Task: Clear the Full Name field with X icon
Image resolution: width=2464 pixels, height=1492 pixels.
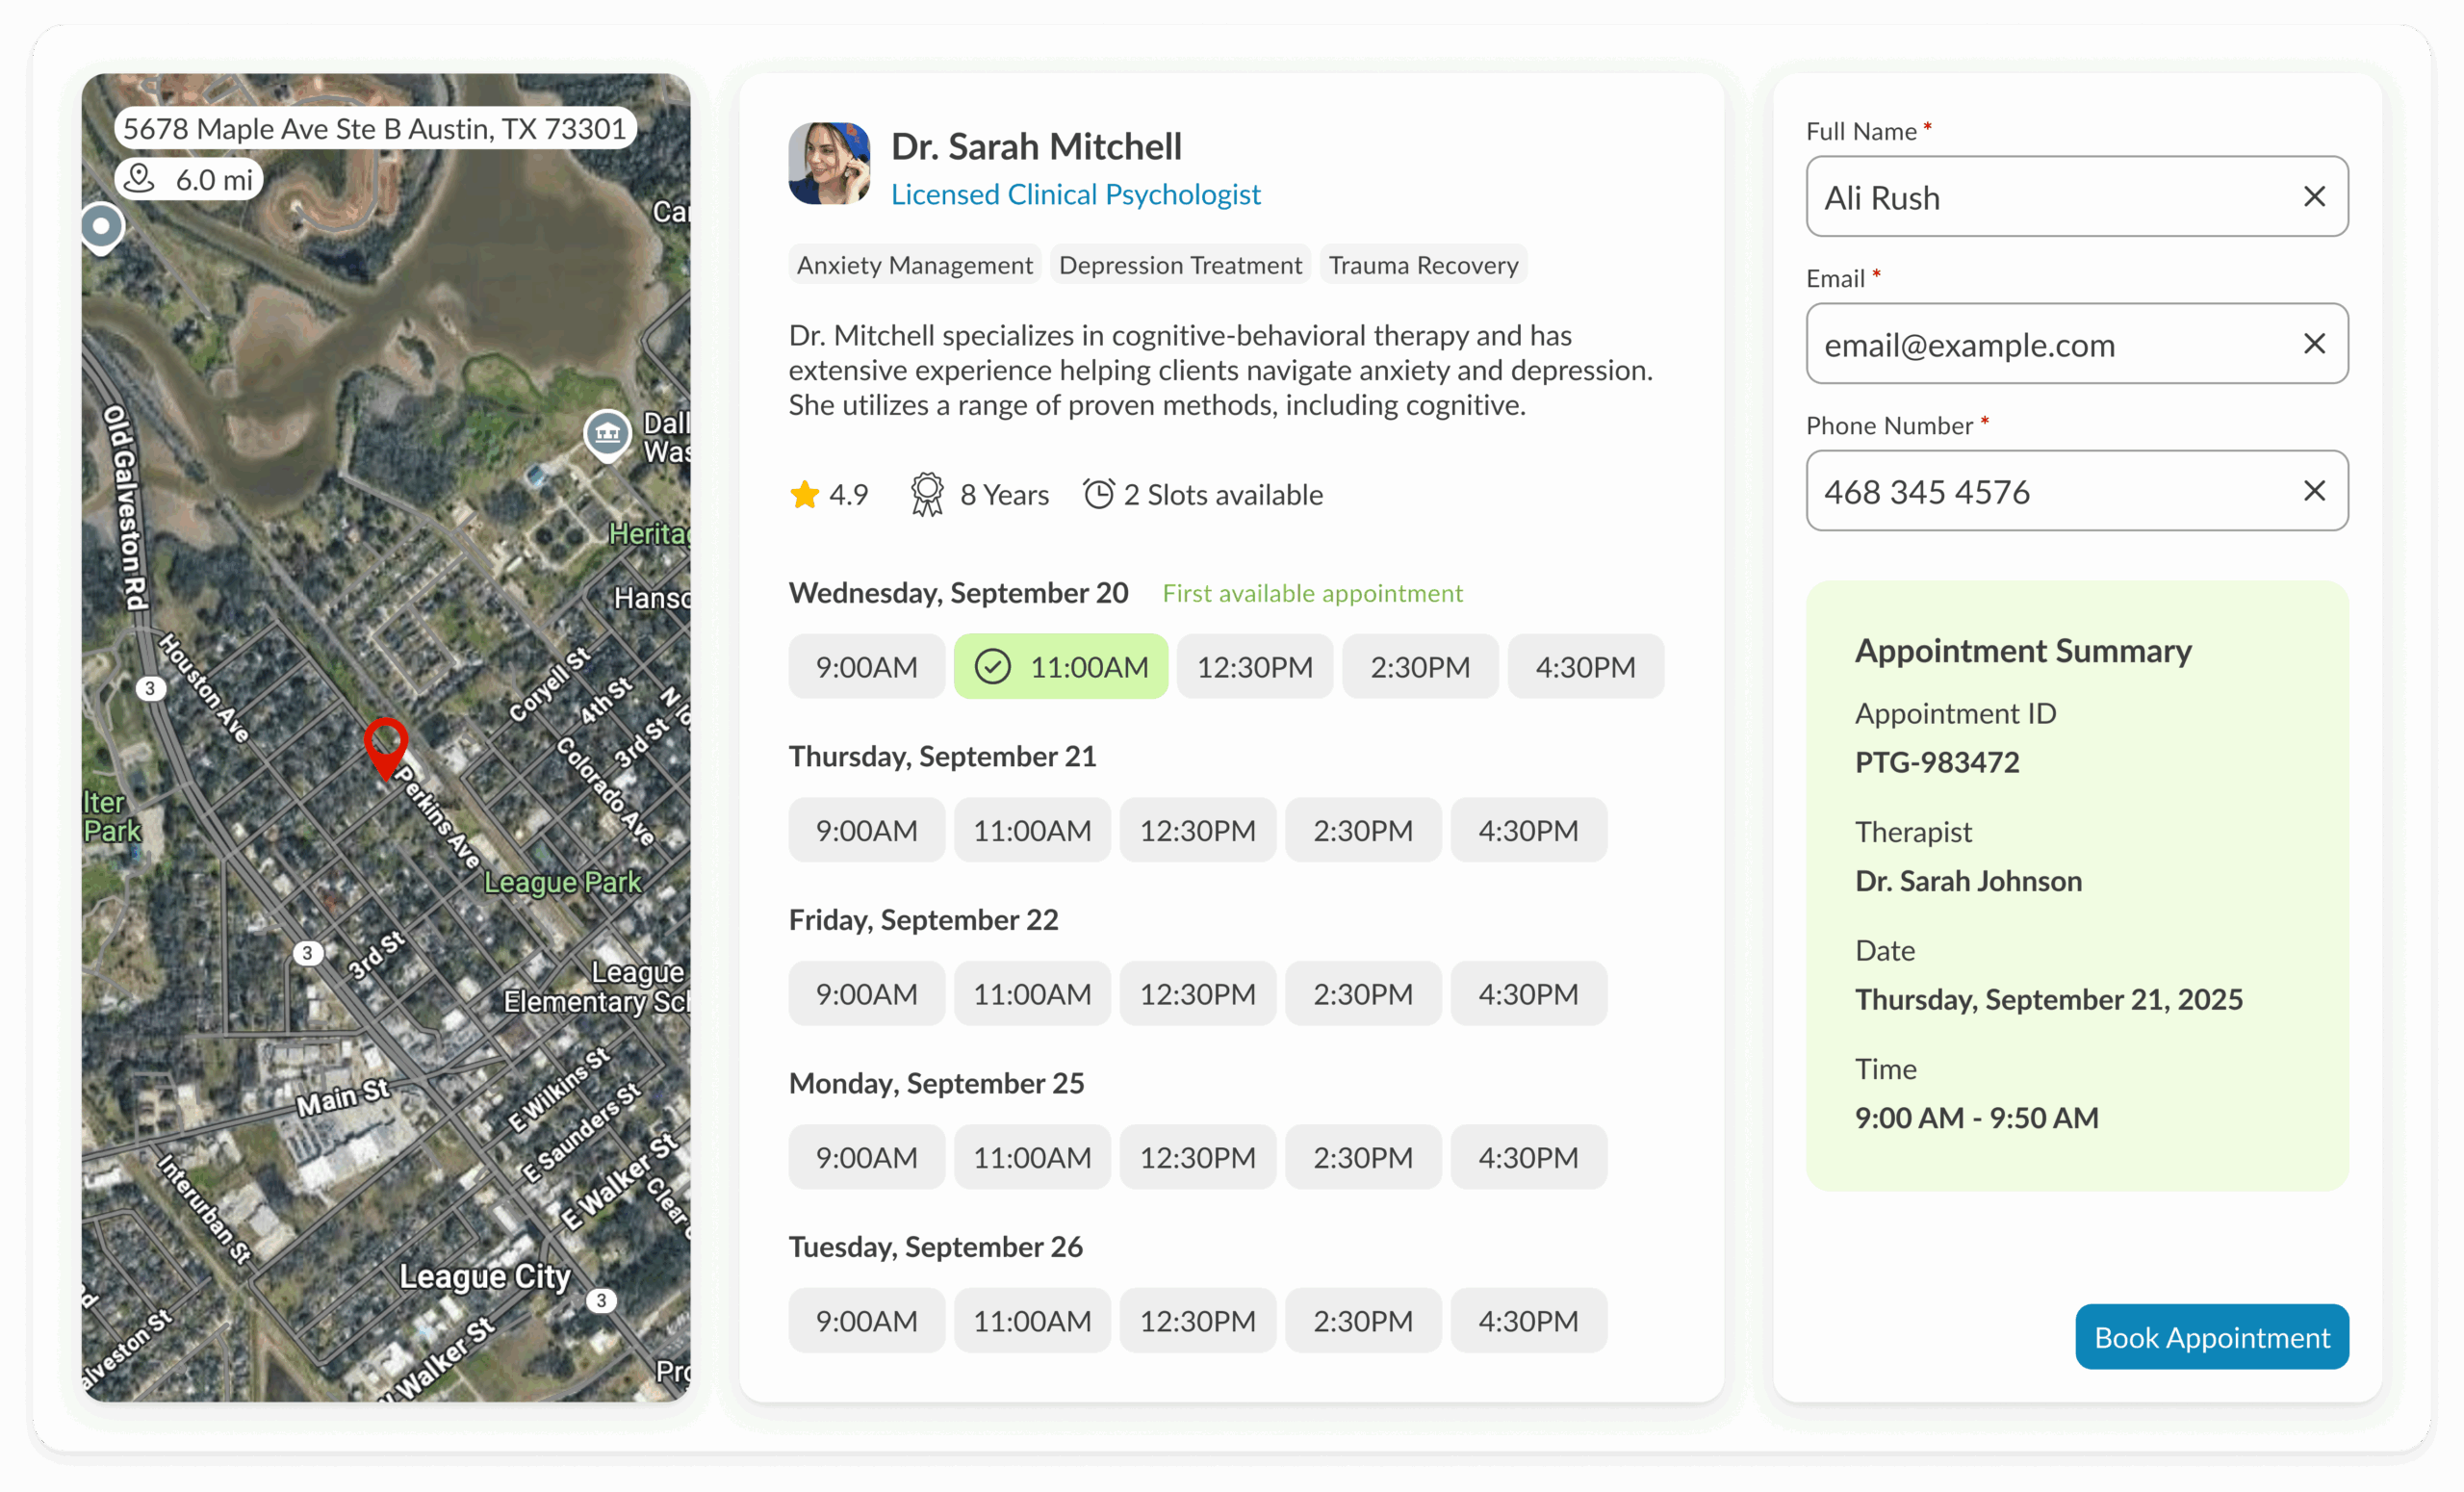Action: (x=2313, y=196)
